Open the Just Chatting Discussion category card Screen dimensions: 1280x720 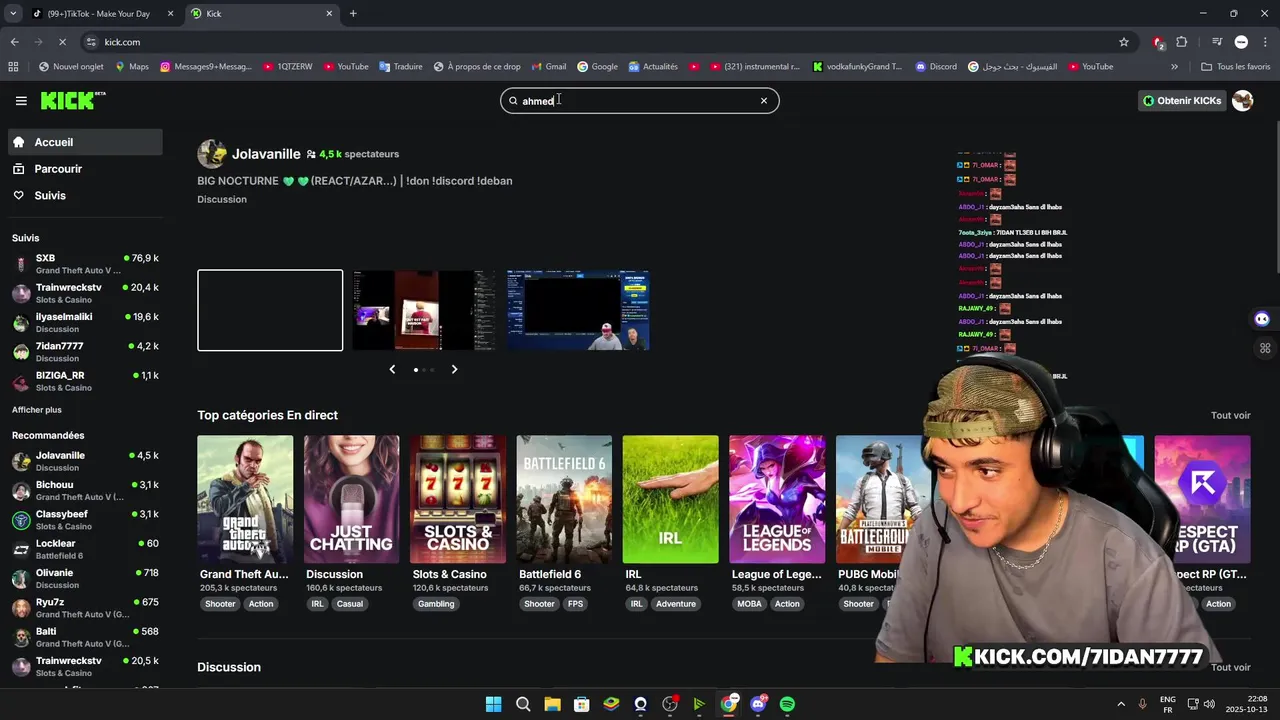[351, 499]
